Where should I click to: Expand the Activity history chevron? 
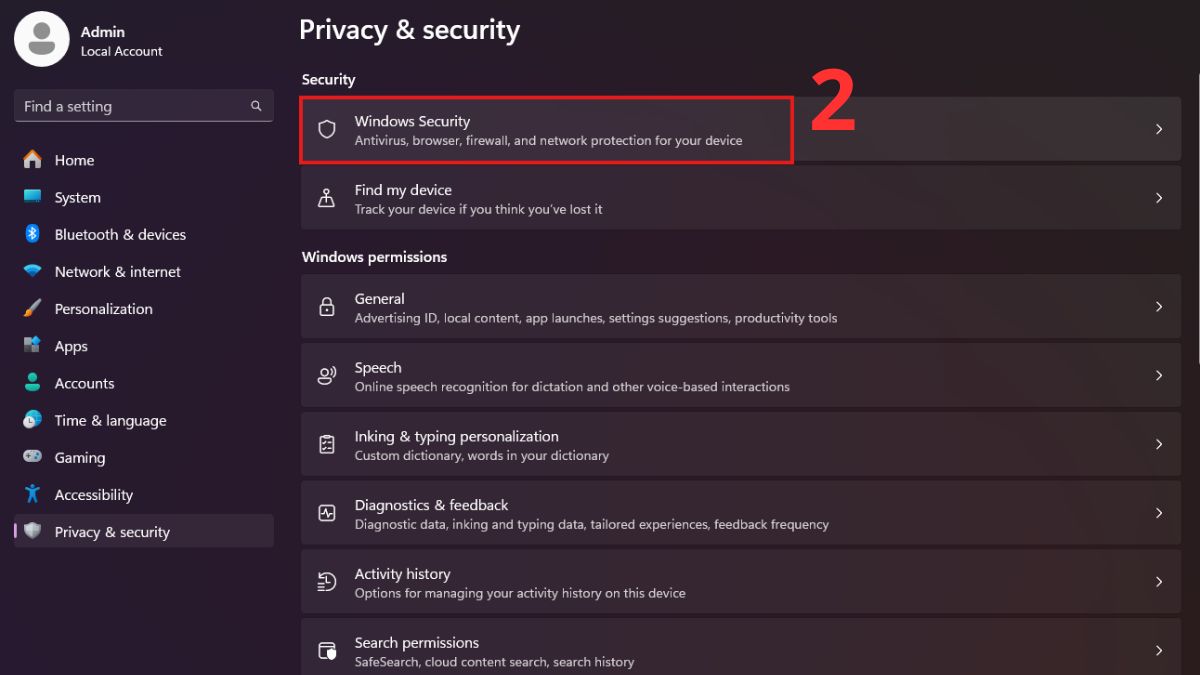point(1158,581)
